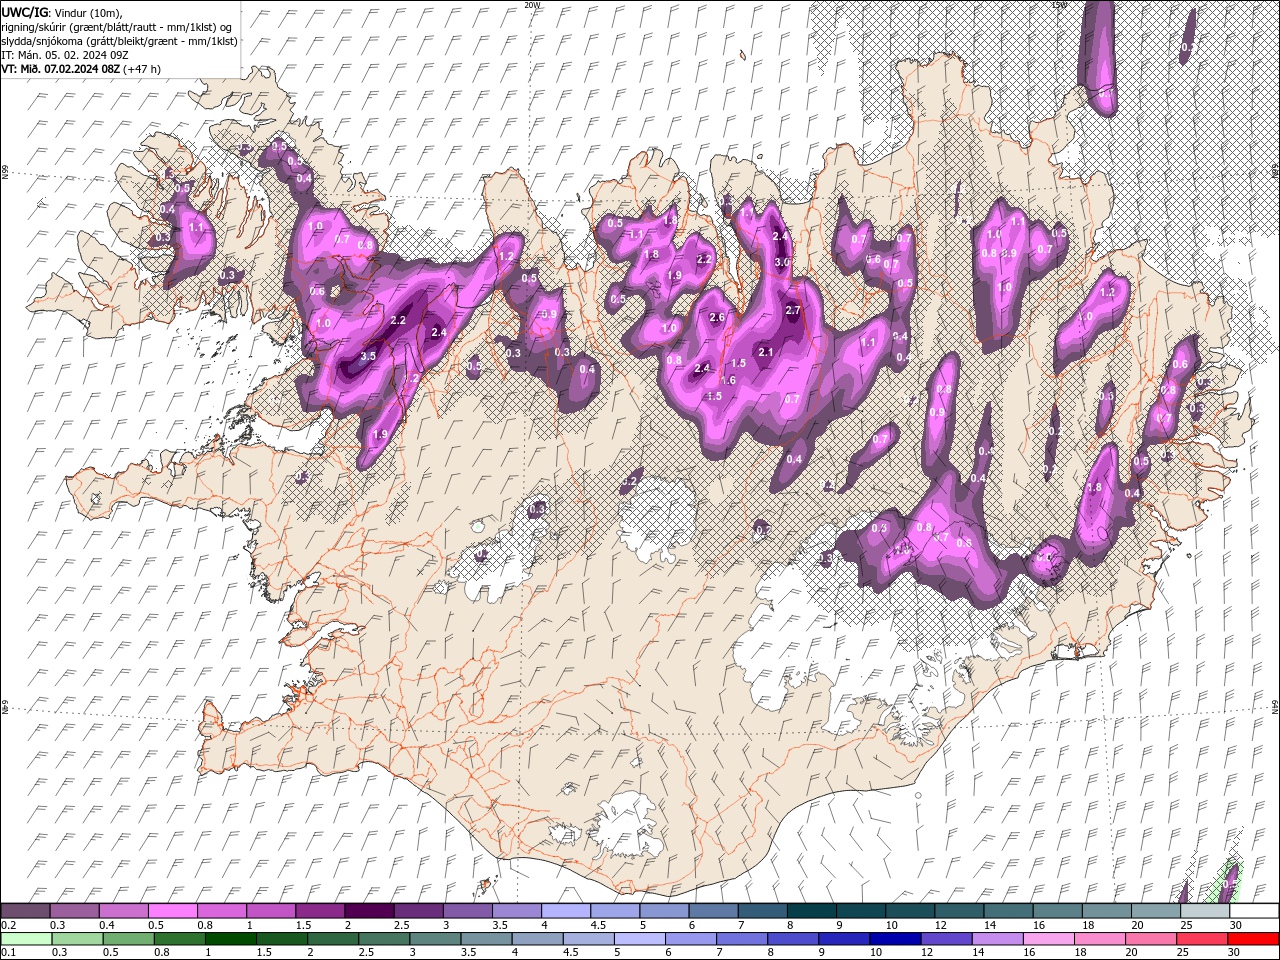Viewport: 1280px width, 960px height.
Task: Select the darkest purple snow swatch between 2 and 2.5
Action: point(369,911)
